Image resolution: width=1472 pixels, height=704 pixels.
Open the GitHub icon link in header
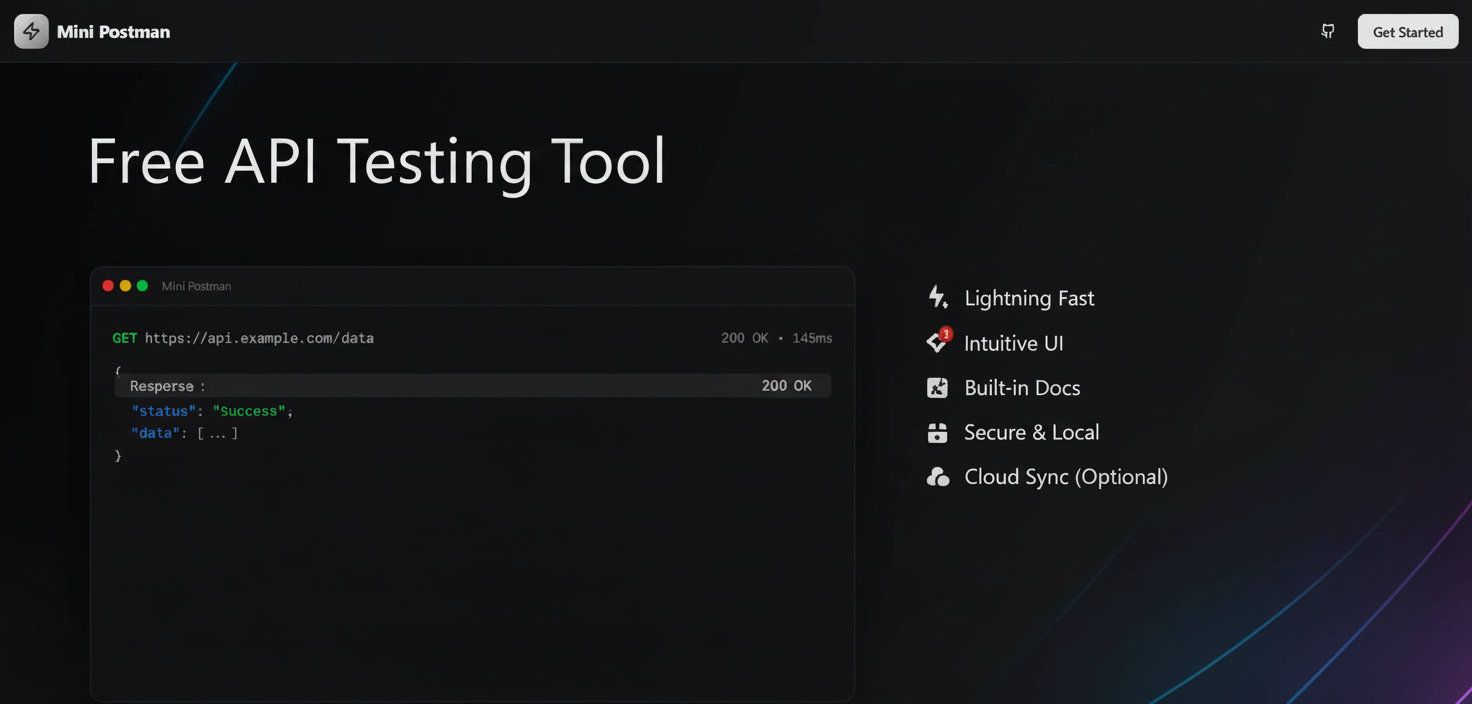tap(1328, 31)
